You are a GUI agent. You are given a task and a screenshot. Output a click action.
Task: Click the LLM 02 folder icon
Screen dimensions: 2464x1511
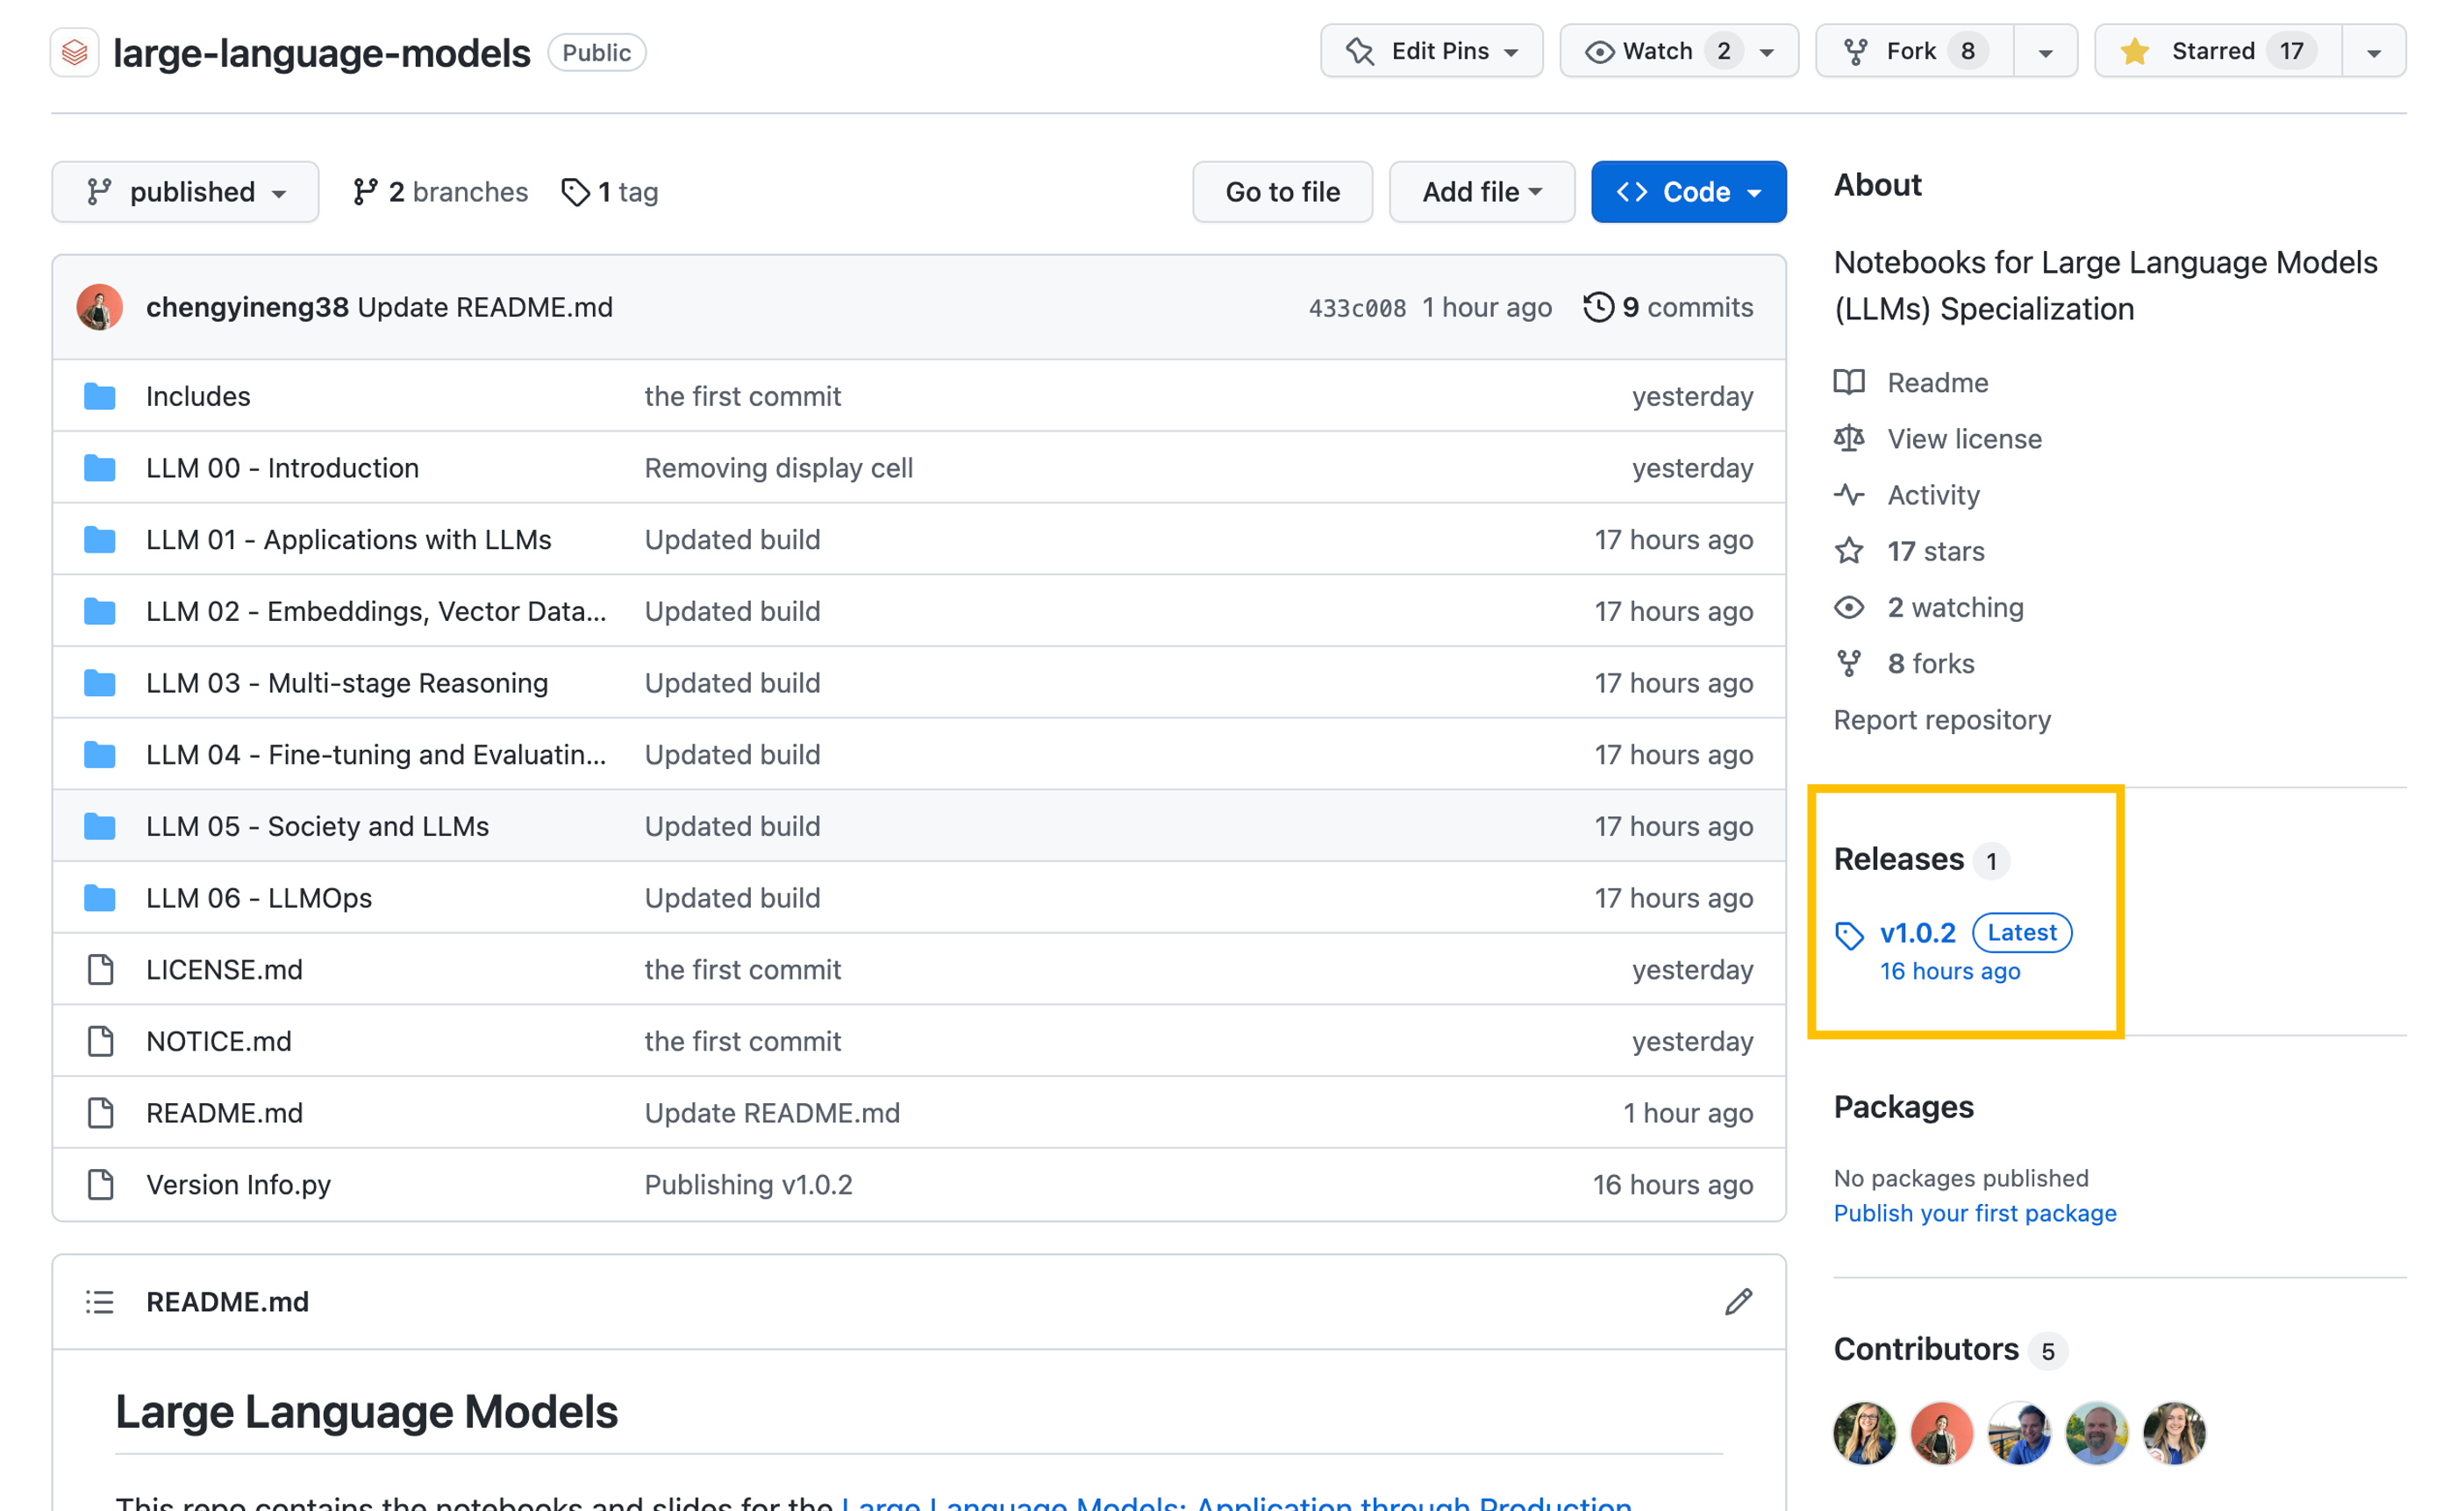tap(99, 611)
